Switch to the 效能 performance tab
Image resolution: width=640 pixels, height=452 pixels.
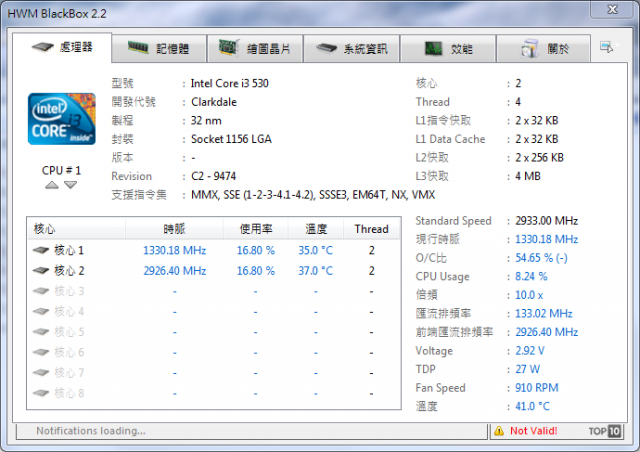point(448,49)
